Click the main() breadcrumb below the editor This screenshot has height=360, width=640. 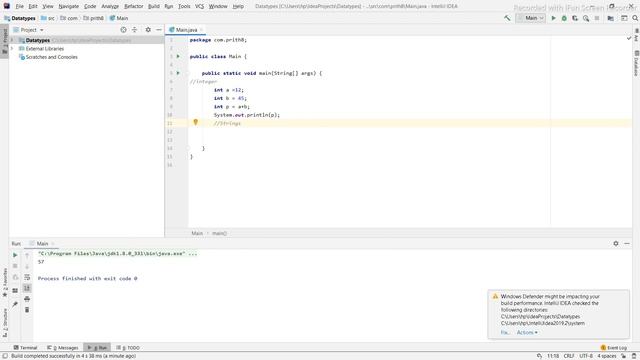pyautogui.click(x=219, y=233)
